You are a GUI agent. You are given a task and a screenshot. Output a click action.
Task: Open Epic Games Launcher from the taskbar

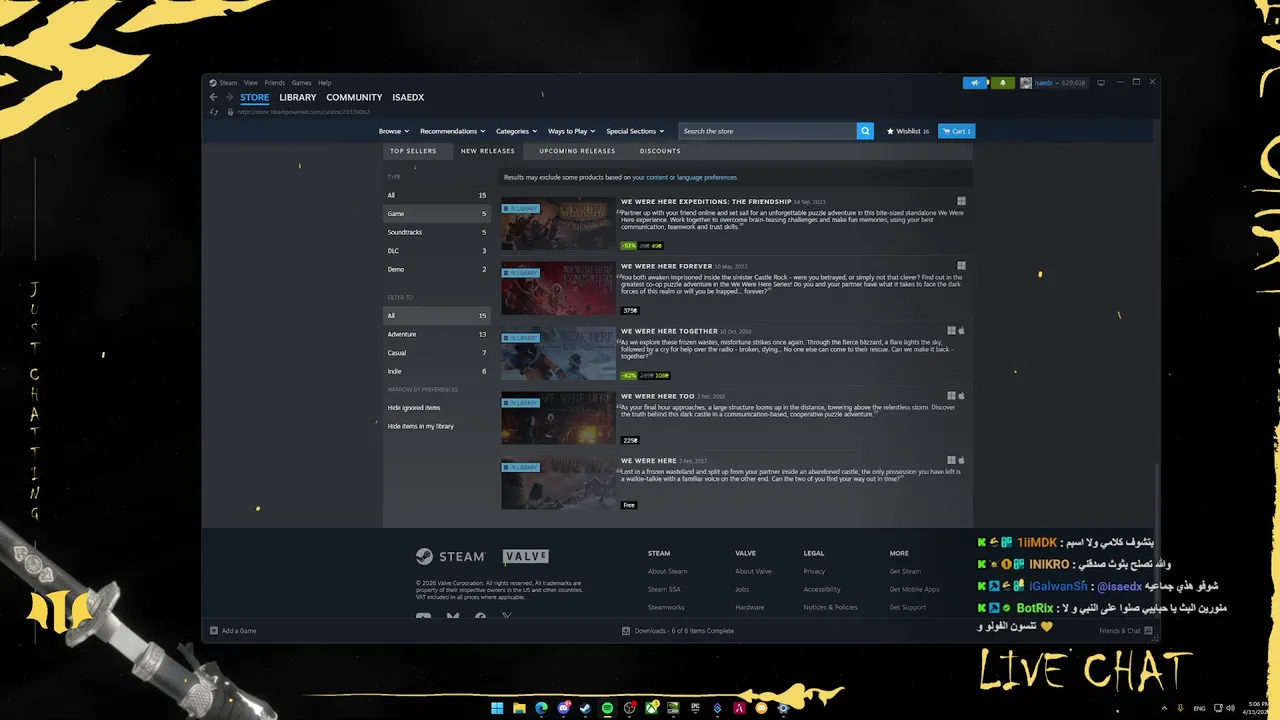(x=695, y=709)
